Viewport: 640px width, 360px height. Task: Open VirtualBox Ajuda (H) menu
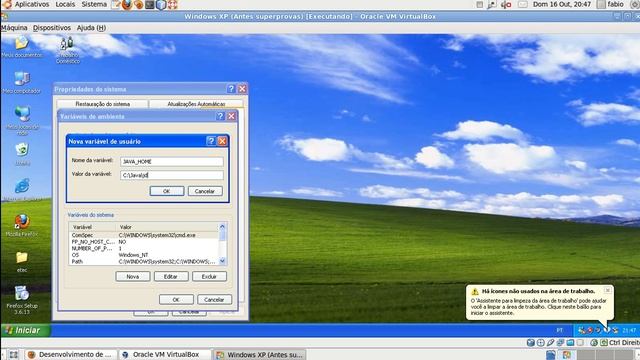pos(91,28)
